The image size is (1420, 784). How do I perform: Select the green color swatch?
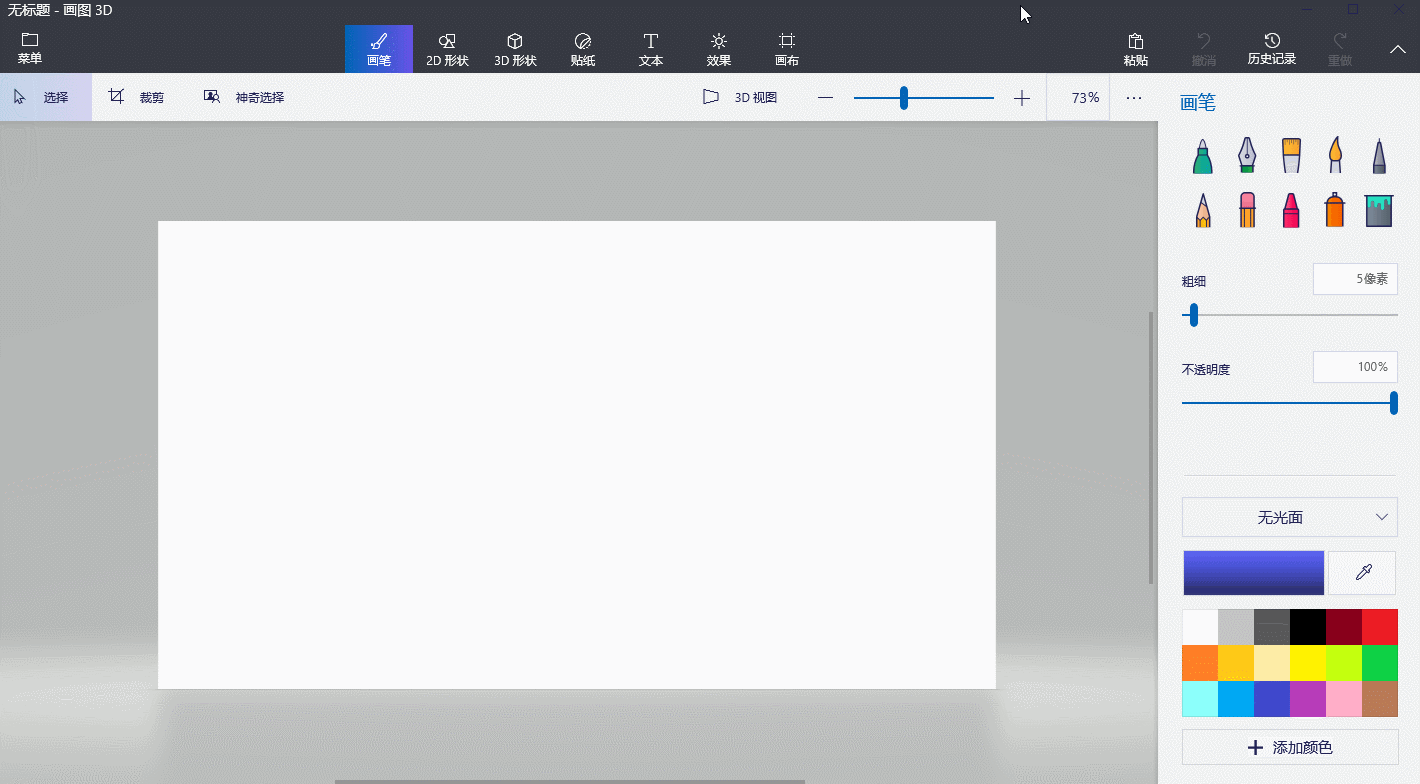point(1380,663)
